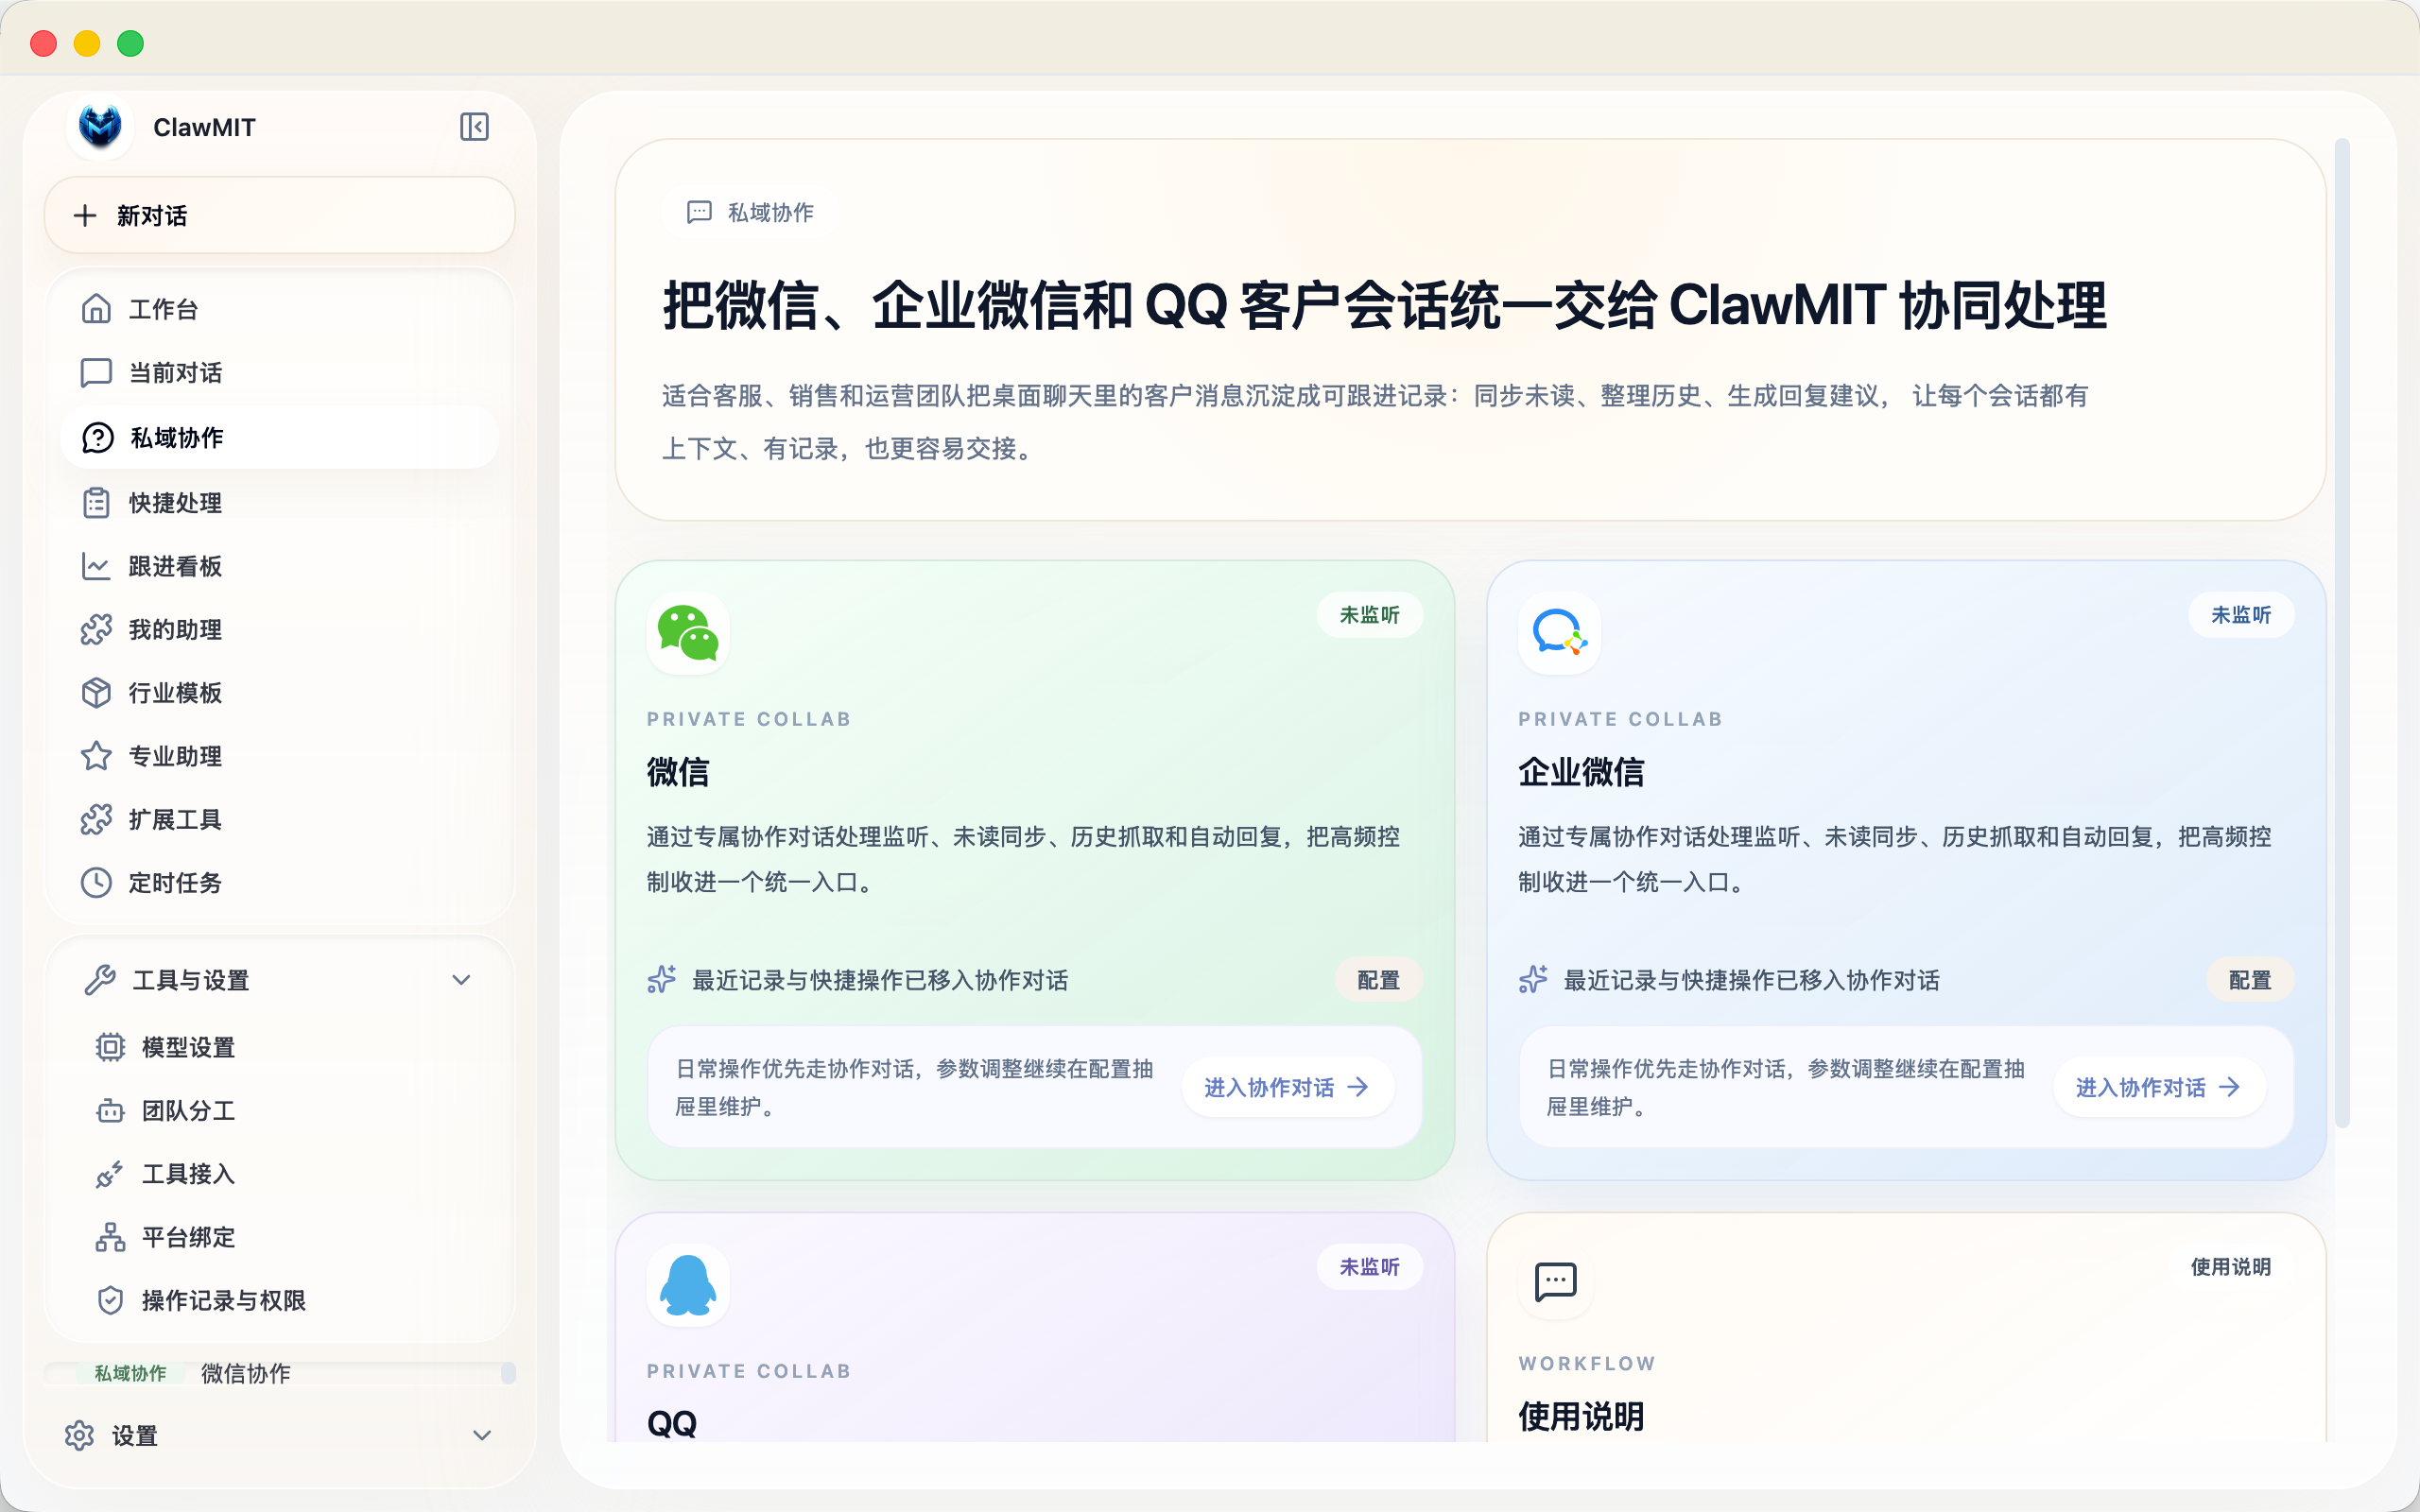Click 未监听 badge on 微信 card
2420x1512 pixels.
pos(1370,615)
